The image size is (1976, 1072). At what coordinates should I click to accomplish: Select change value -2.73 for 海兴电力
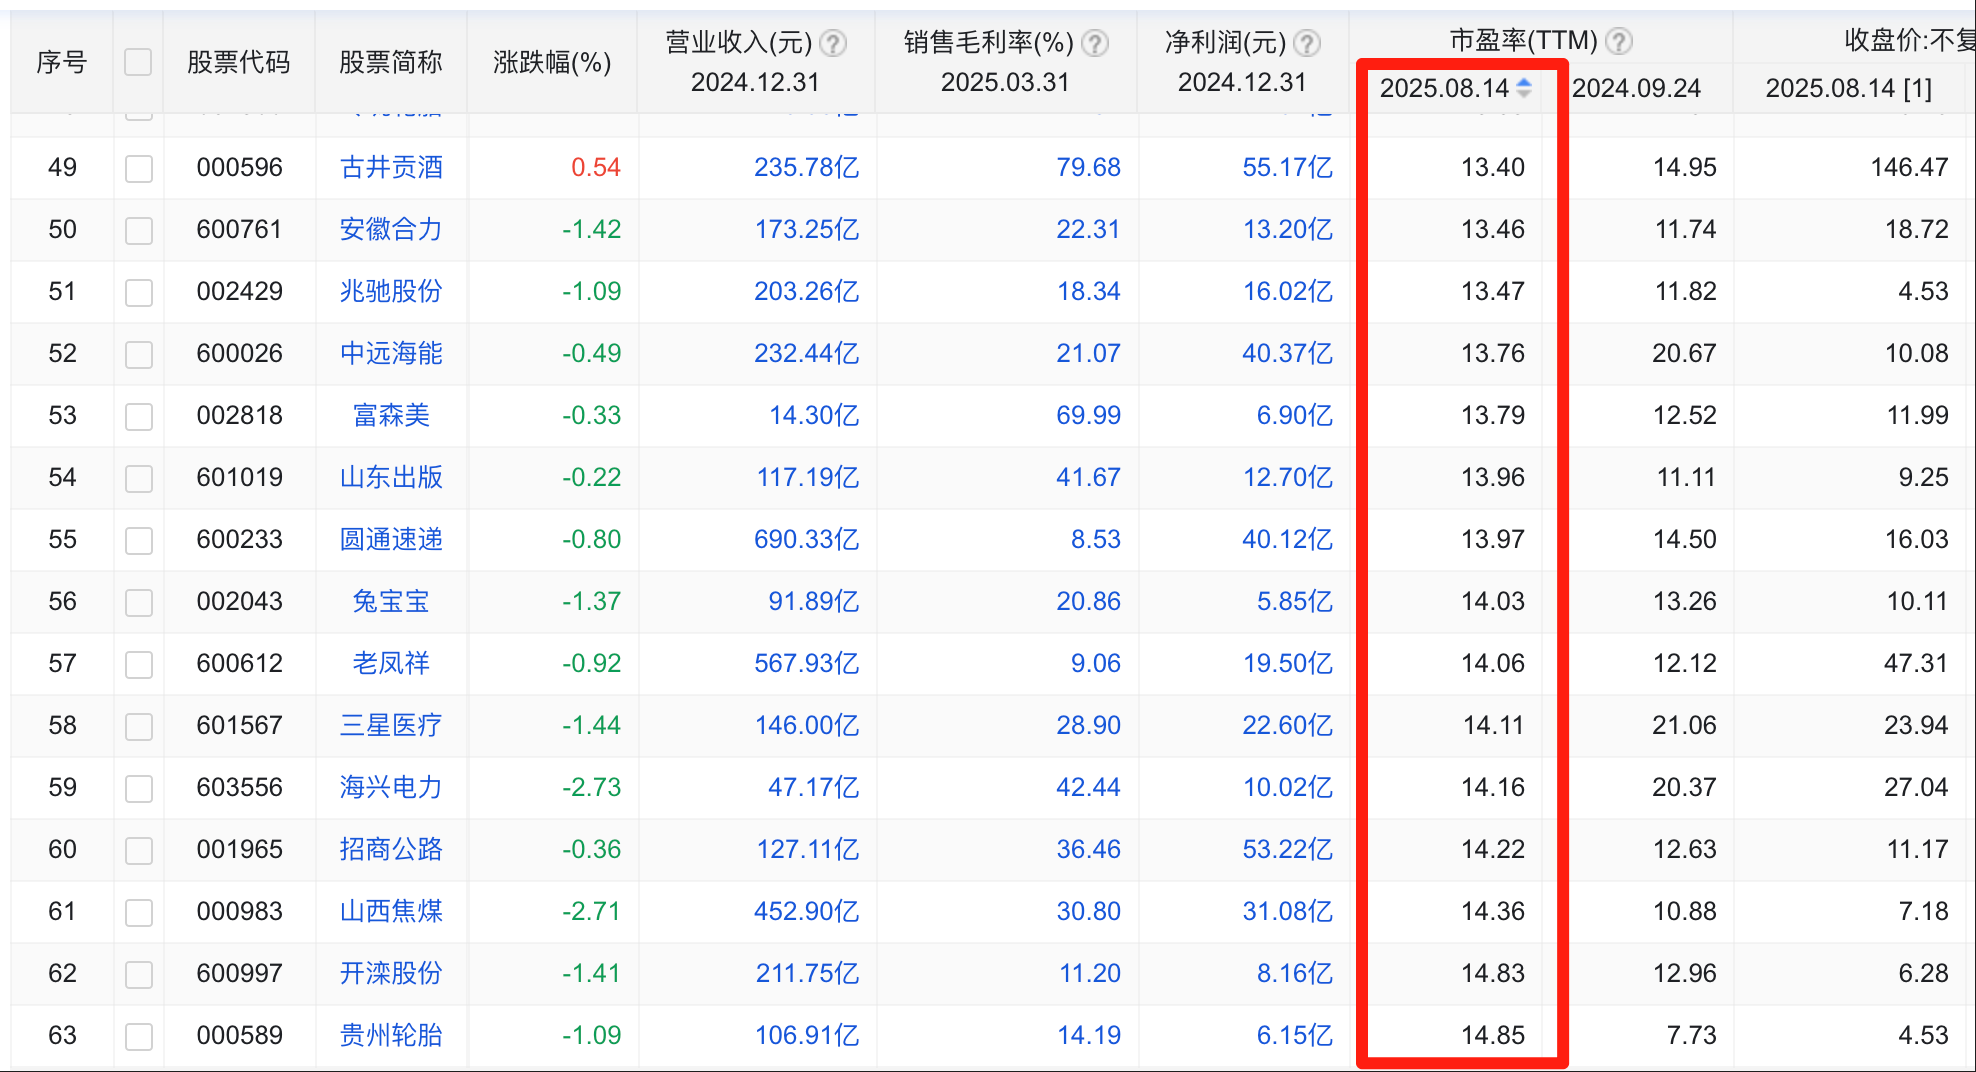tap(591, 787)
